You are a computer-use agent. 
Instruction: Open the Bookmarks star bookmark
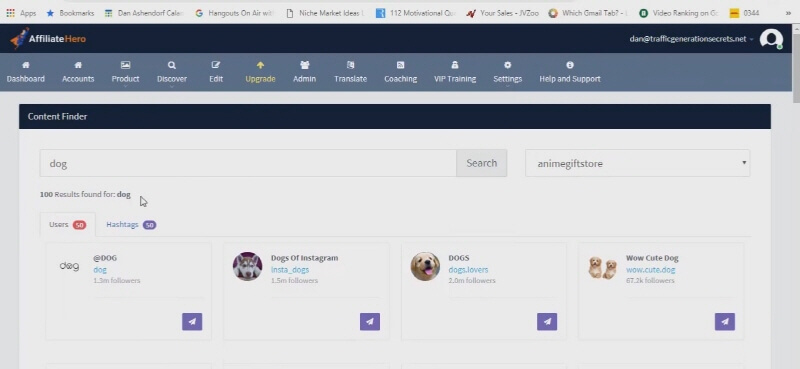[x=70, y=13]
